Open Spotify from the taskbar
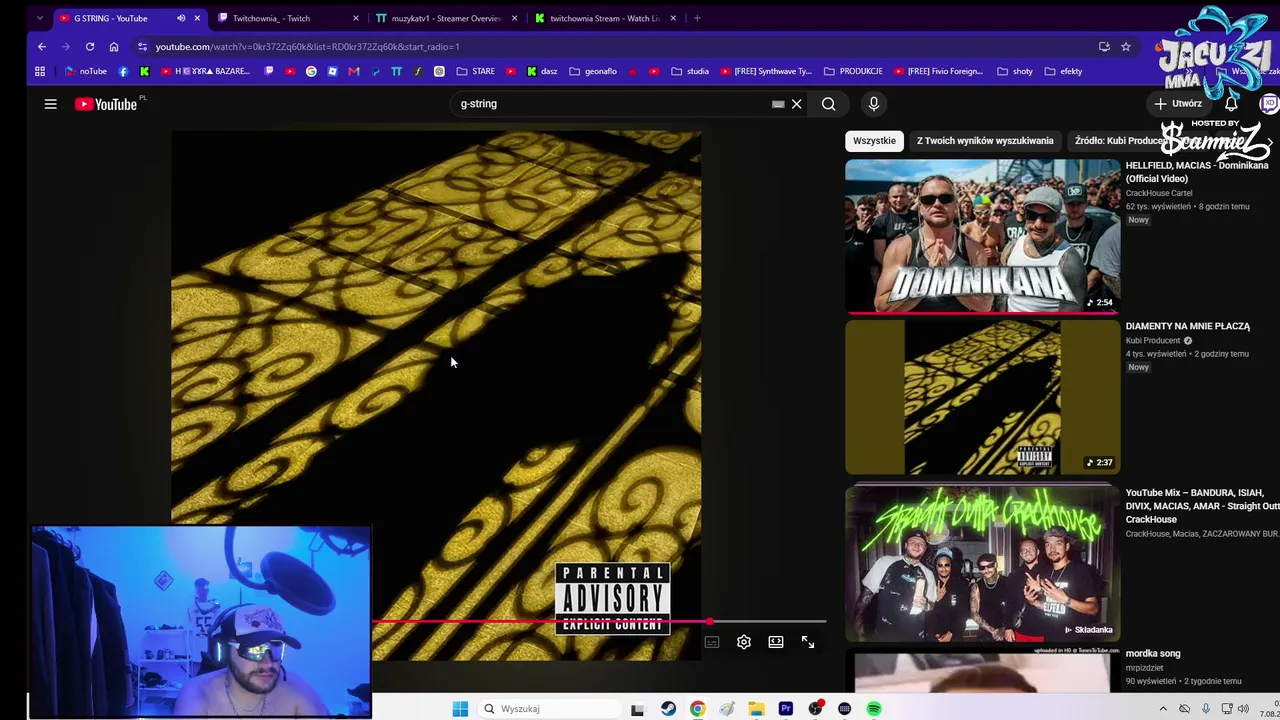The width and height of the screenshot is (1280, 720). tap(874, 709)
